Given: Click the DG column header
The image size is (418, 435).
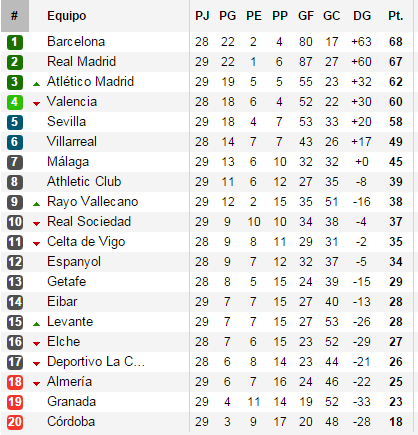Looking at the screenshot, I should [x=362, y=16].
